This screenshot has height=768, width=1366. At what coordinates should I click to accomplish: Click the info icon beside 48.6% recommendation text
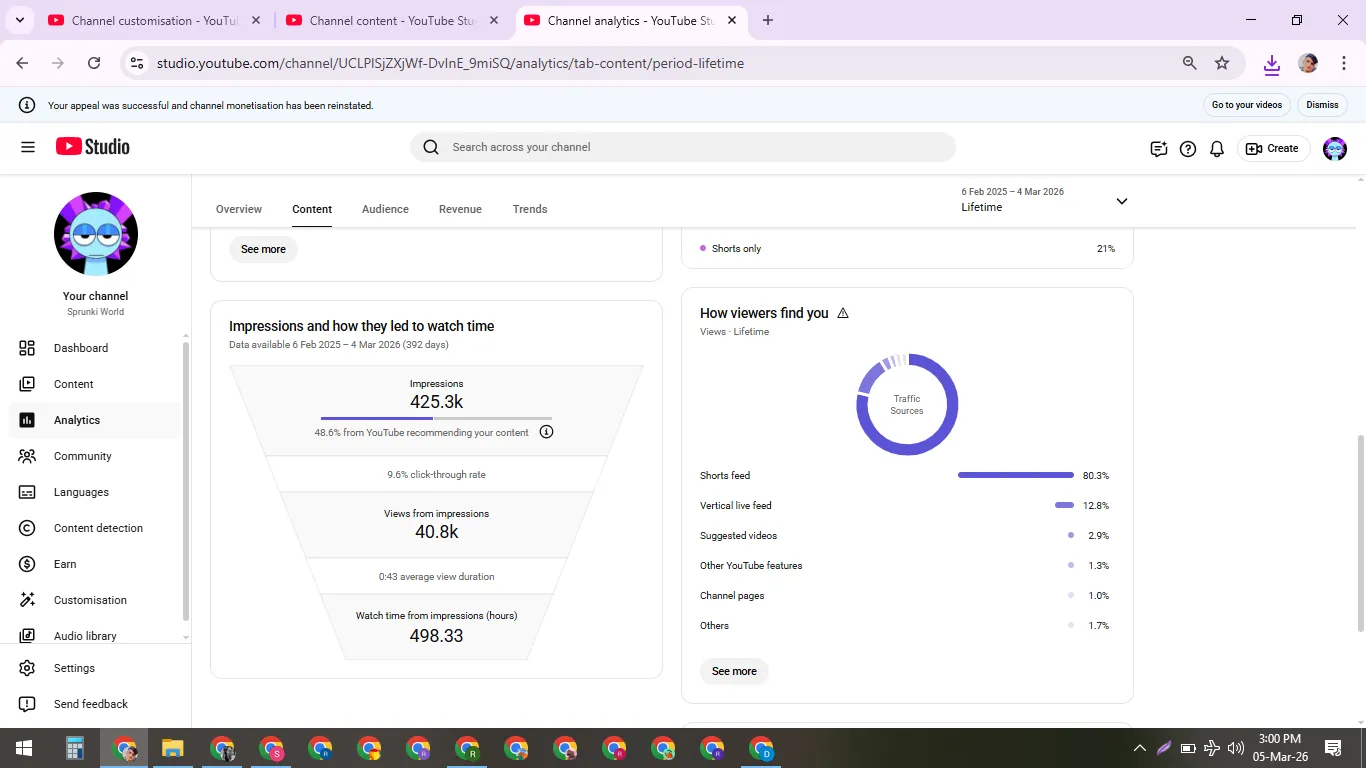pos(546,432)
